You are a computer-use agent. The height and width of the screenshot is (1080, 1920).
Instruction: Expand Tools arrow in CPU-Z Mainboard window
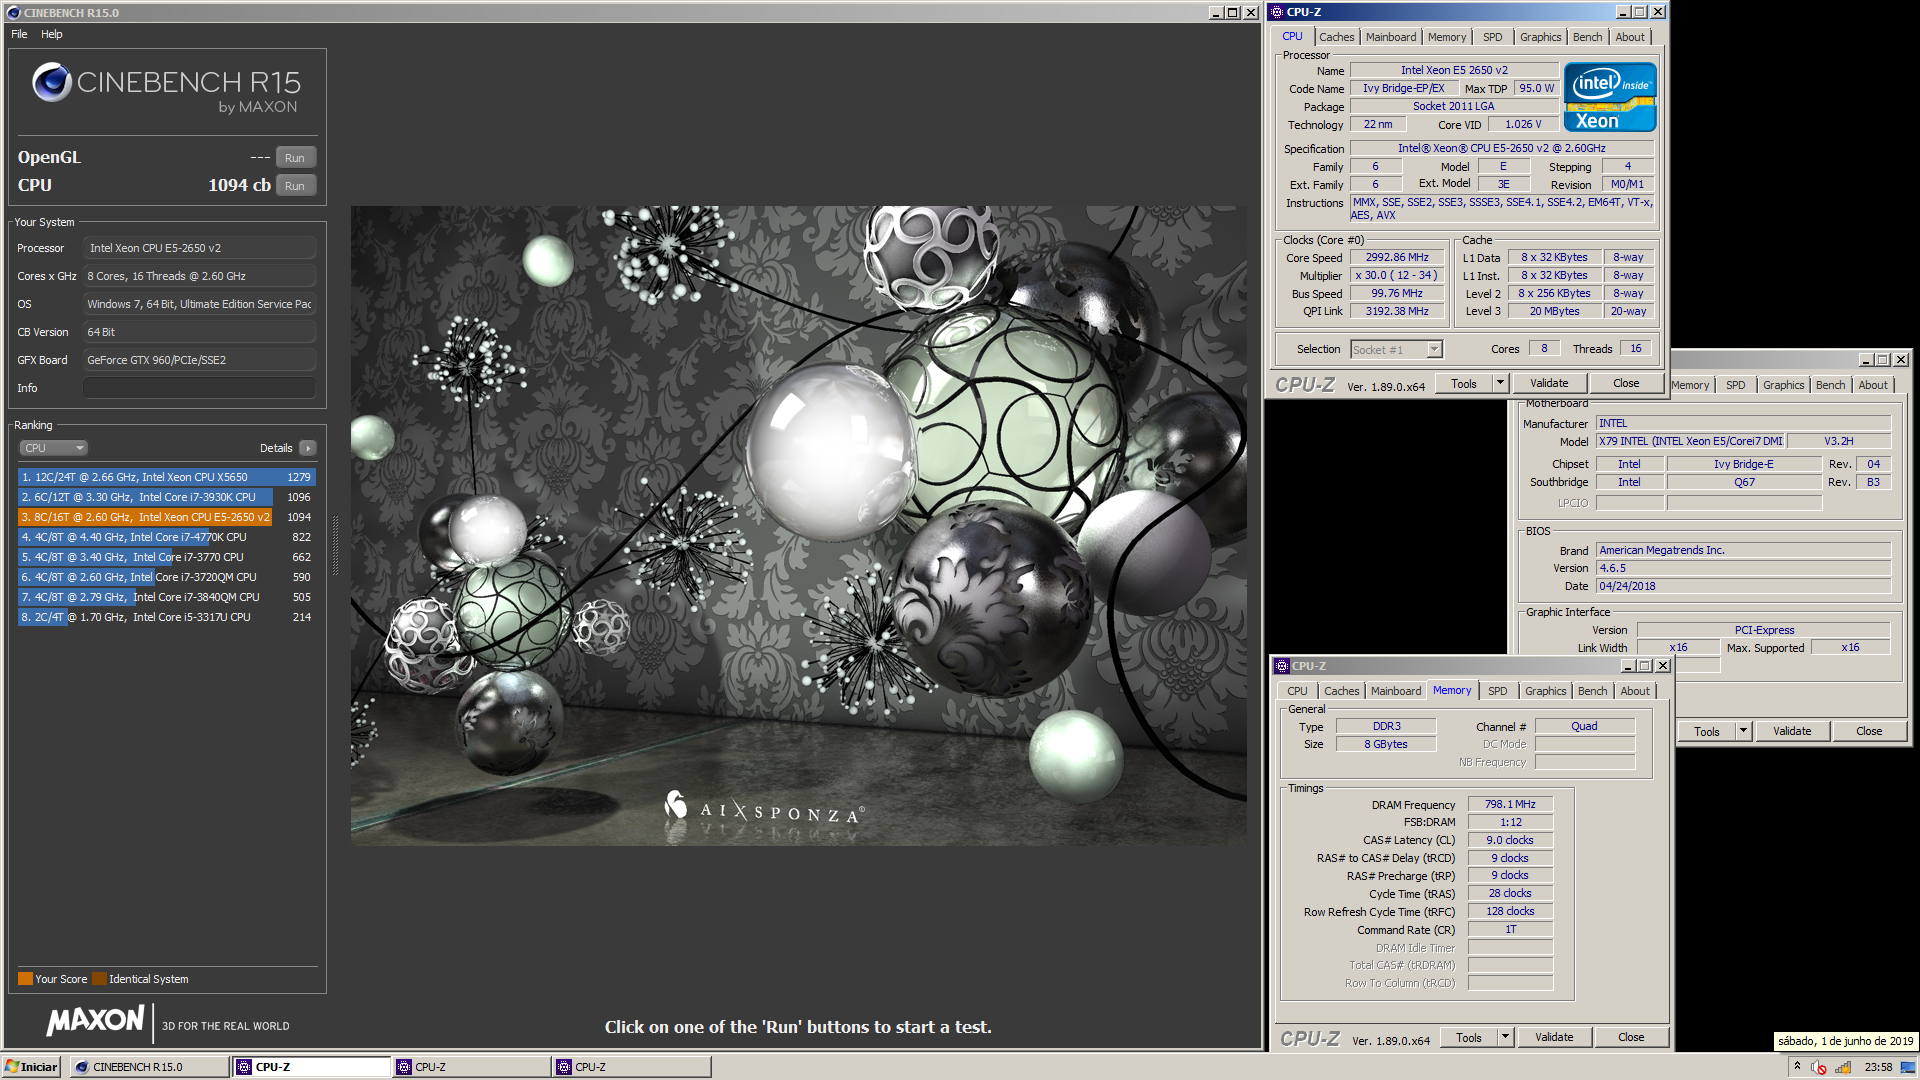tap(1743, 731)
